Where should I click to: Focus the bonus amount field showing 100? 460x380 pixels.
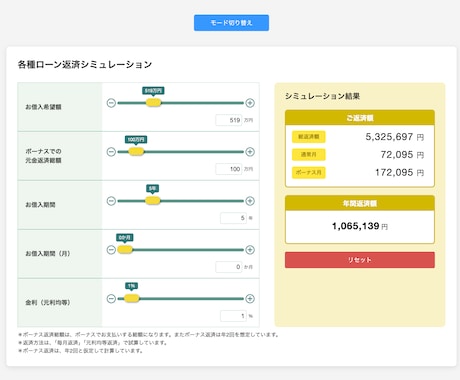coord(229,169)
